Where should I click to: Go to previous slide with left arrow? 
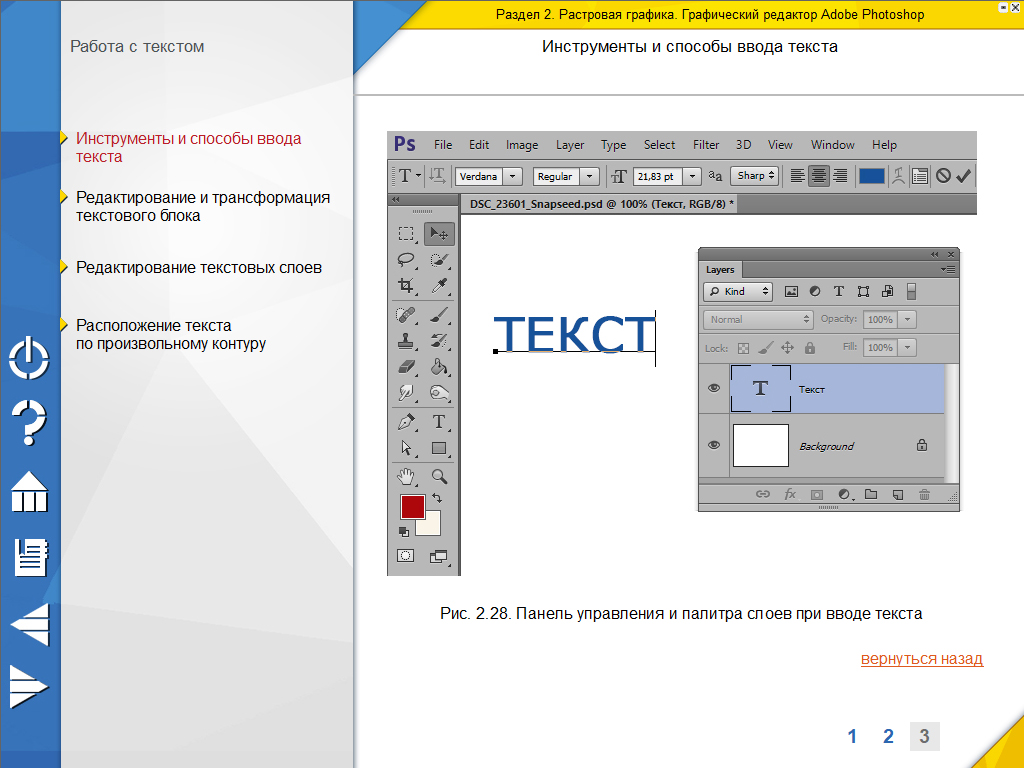pos(30,624)
